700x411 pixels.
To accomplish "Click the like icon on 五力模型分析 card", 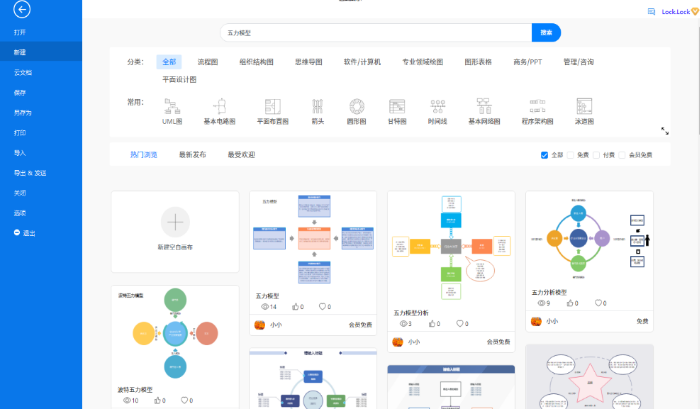I will coord(432,324).
